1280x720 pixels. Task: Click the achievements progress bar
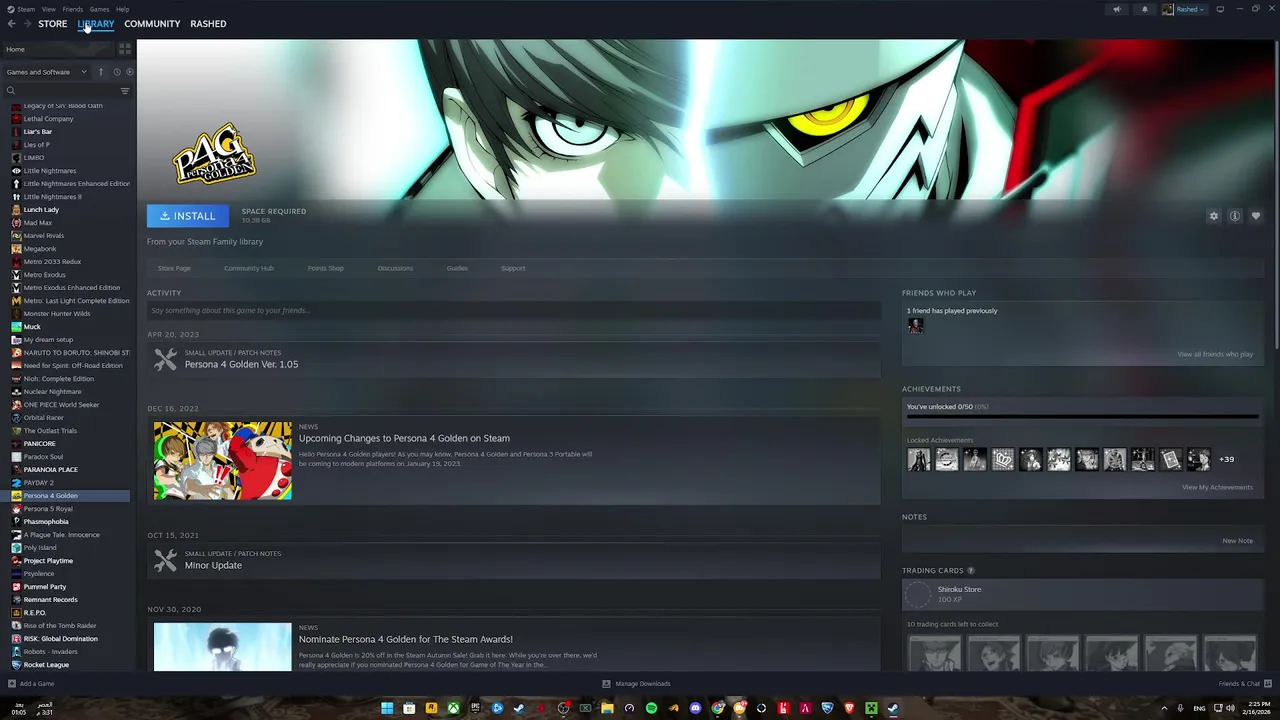tap(1082, 417)
